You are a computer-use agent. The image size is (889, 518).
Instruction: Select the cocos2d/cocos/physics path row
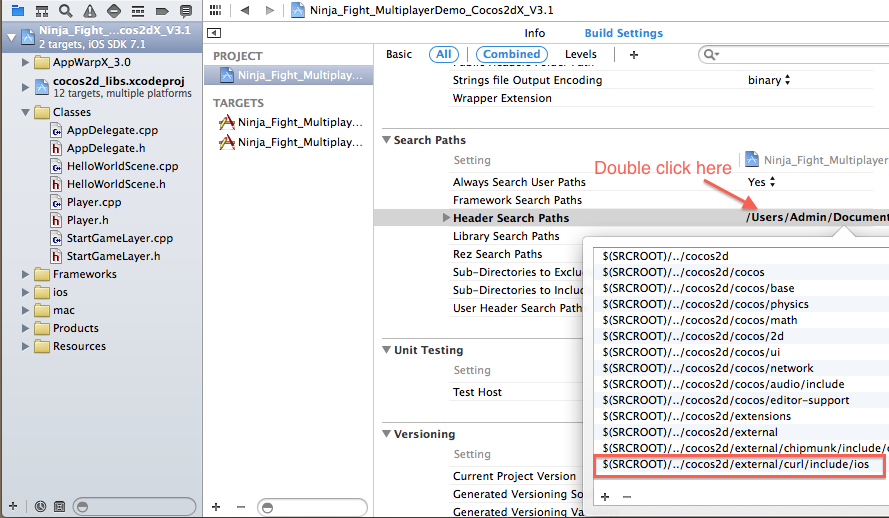point(742,304)
